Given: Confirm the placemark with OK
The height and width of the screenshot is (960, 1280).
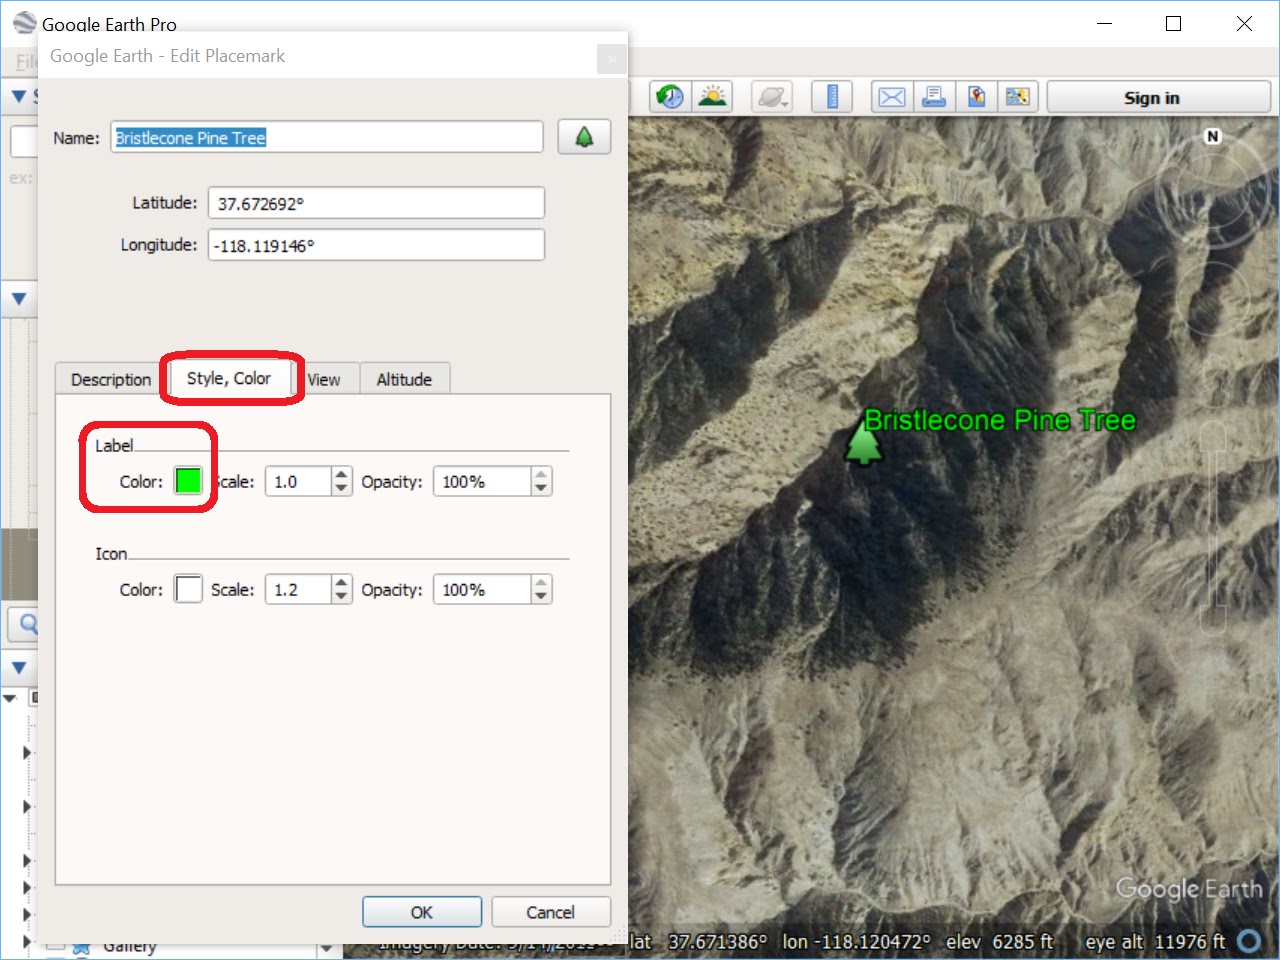Looking at the screenshot, I should 422,912.
